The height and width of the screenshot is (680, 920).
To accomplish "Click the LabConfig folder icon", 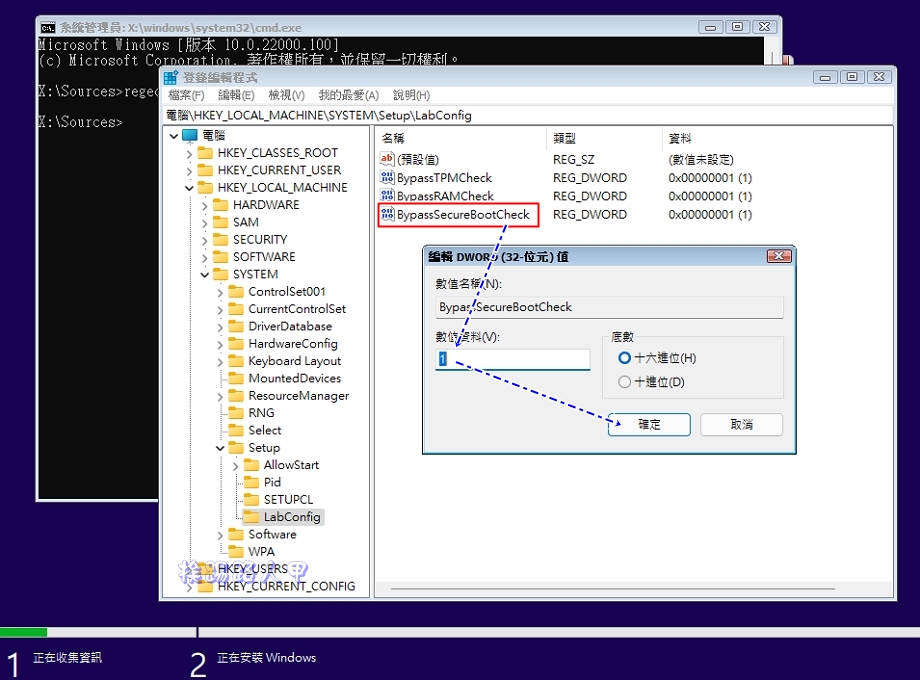I will pyautogui.click(x=251, y=517).
